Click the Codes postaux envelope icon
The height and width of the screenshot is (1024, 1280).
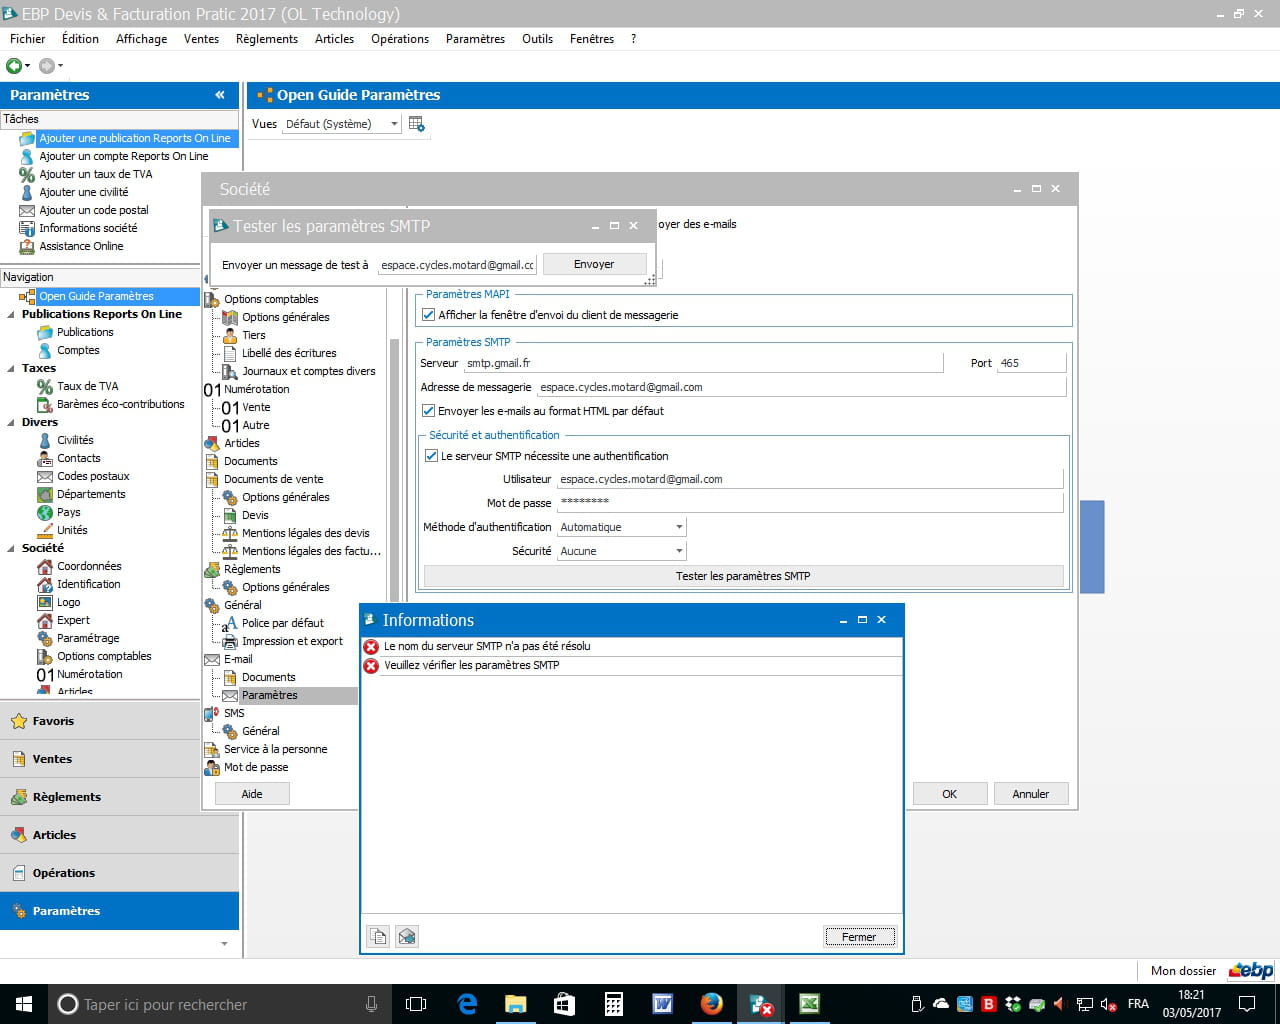pos(45,476)
